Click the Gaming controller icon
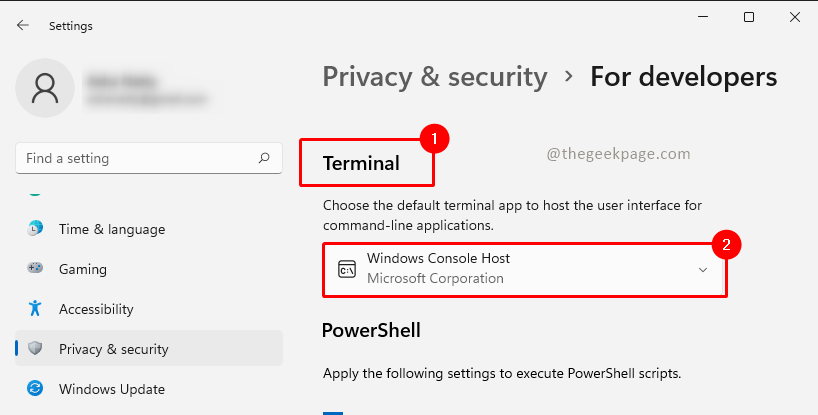The width and height of the screenshot is (818, 415). [36, 269]
